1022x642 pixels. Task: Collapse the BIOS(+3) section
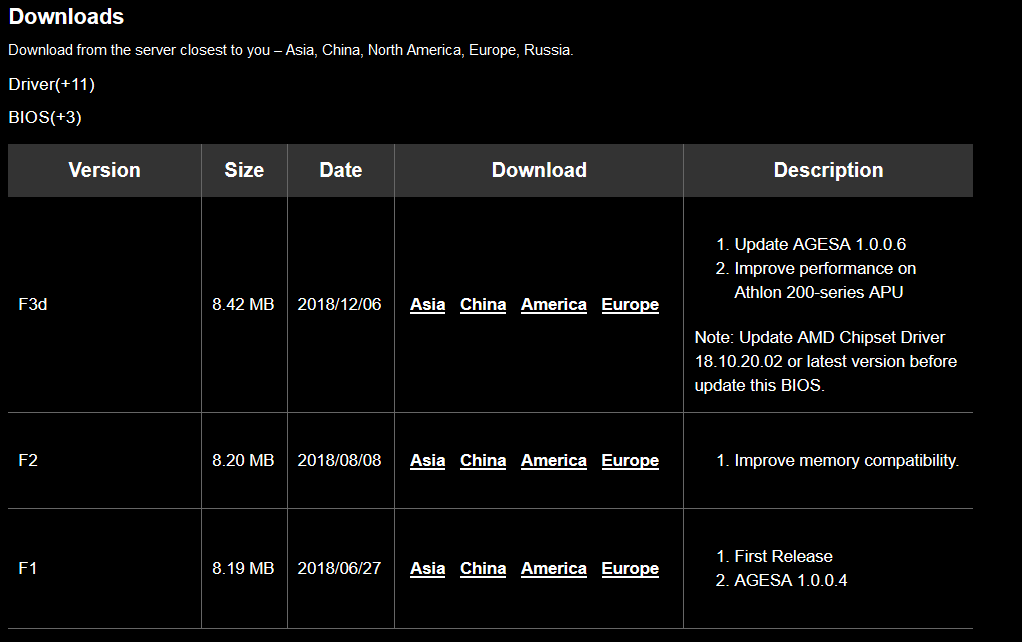[45, 117]
